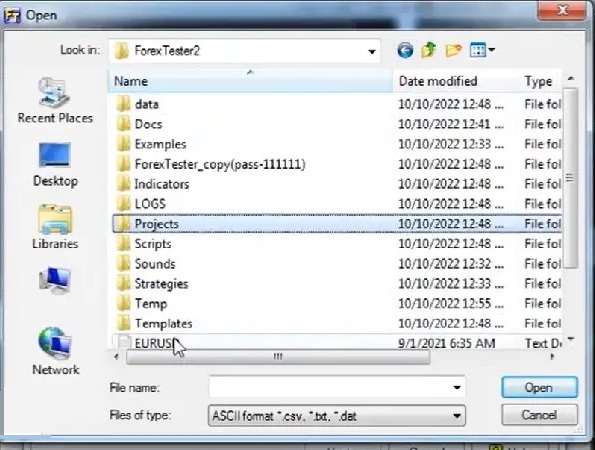Screen dimensions: 595x450
Task: Select the ForexTester_copy(pass-111111) folder icon
Action: 123,164
